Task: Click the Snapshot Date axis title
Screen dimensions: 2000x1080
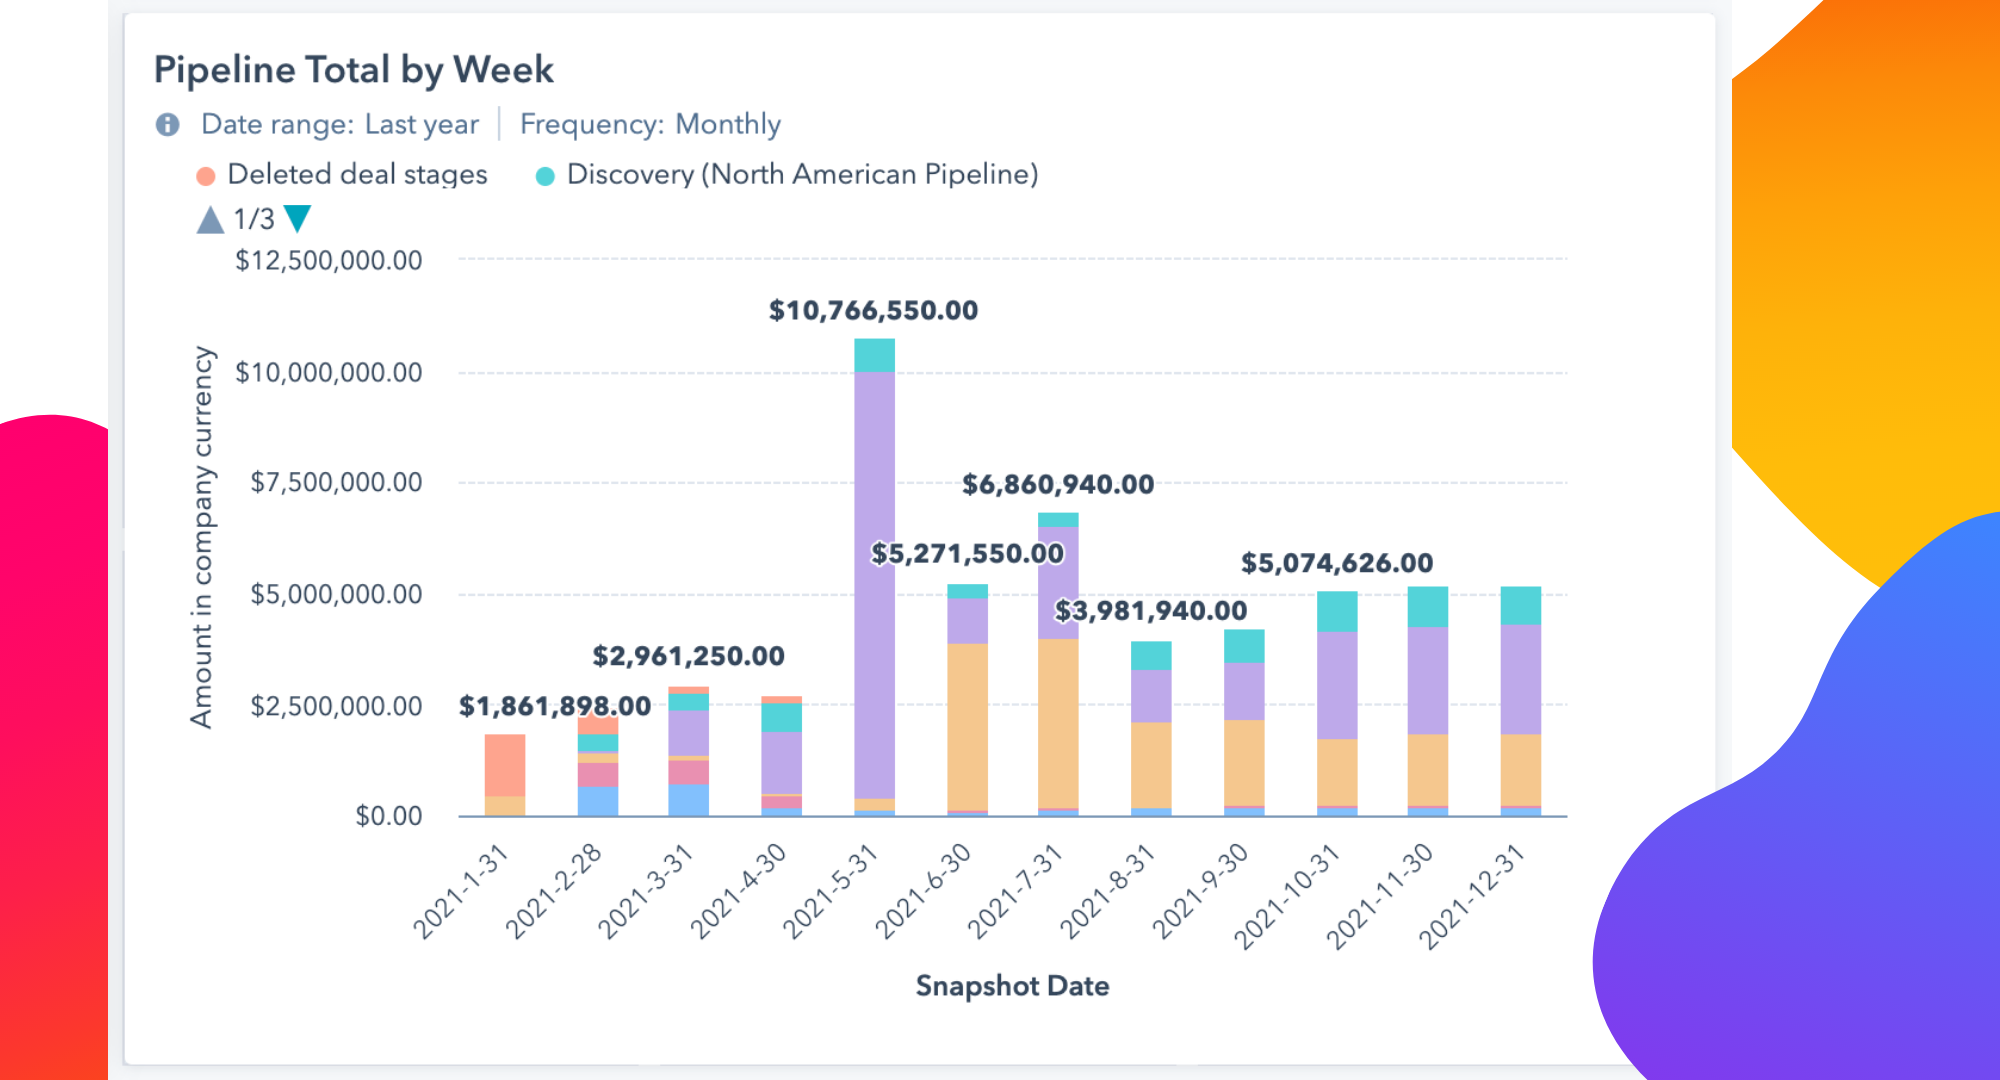Action: pos(1012,986)
